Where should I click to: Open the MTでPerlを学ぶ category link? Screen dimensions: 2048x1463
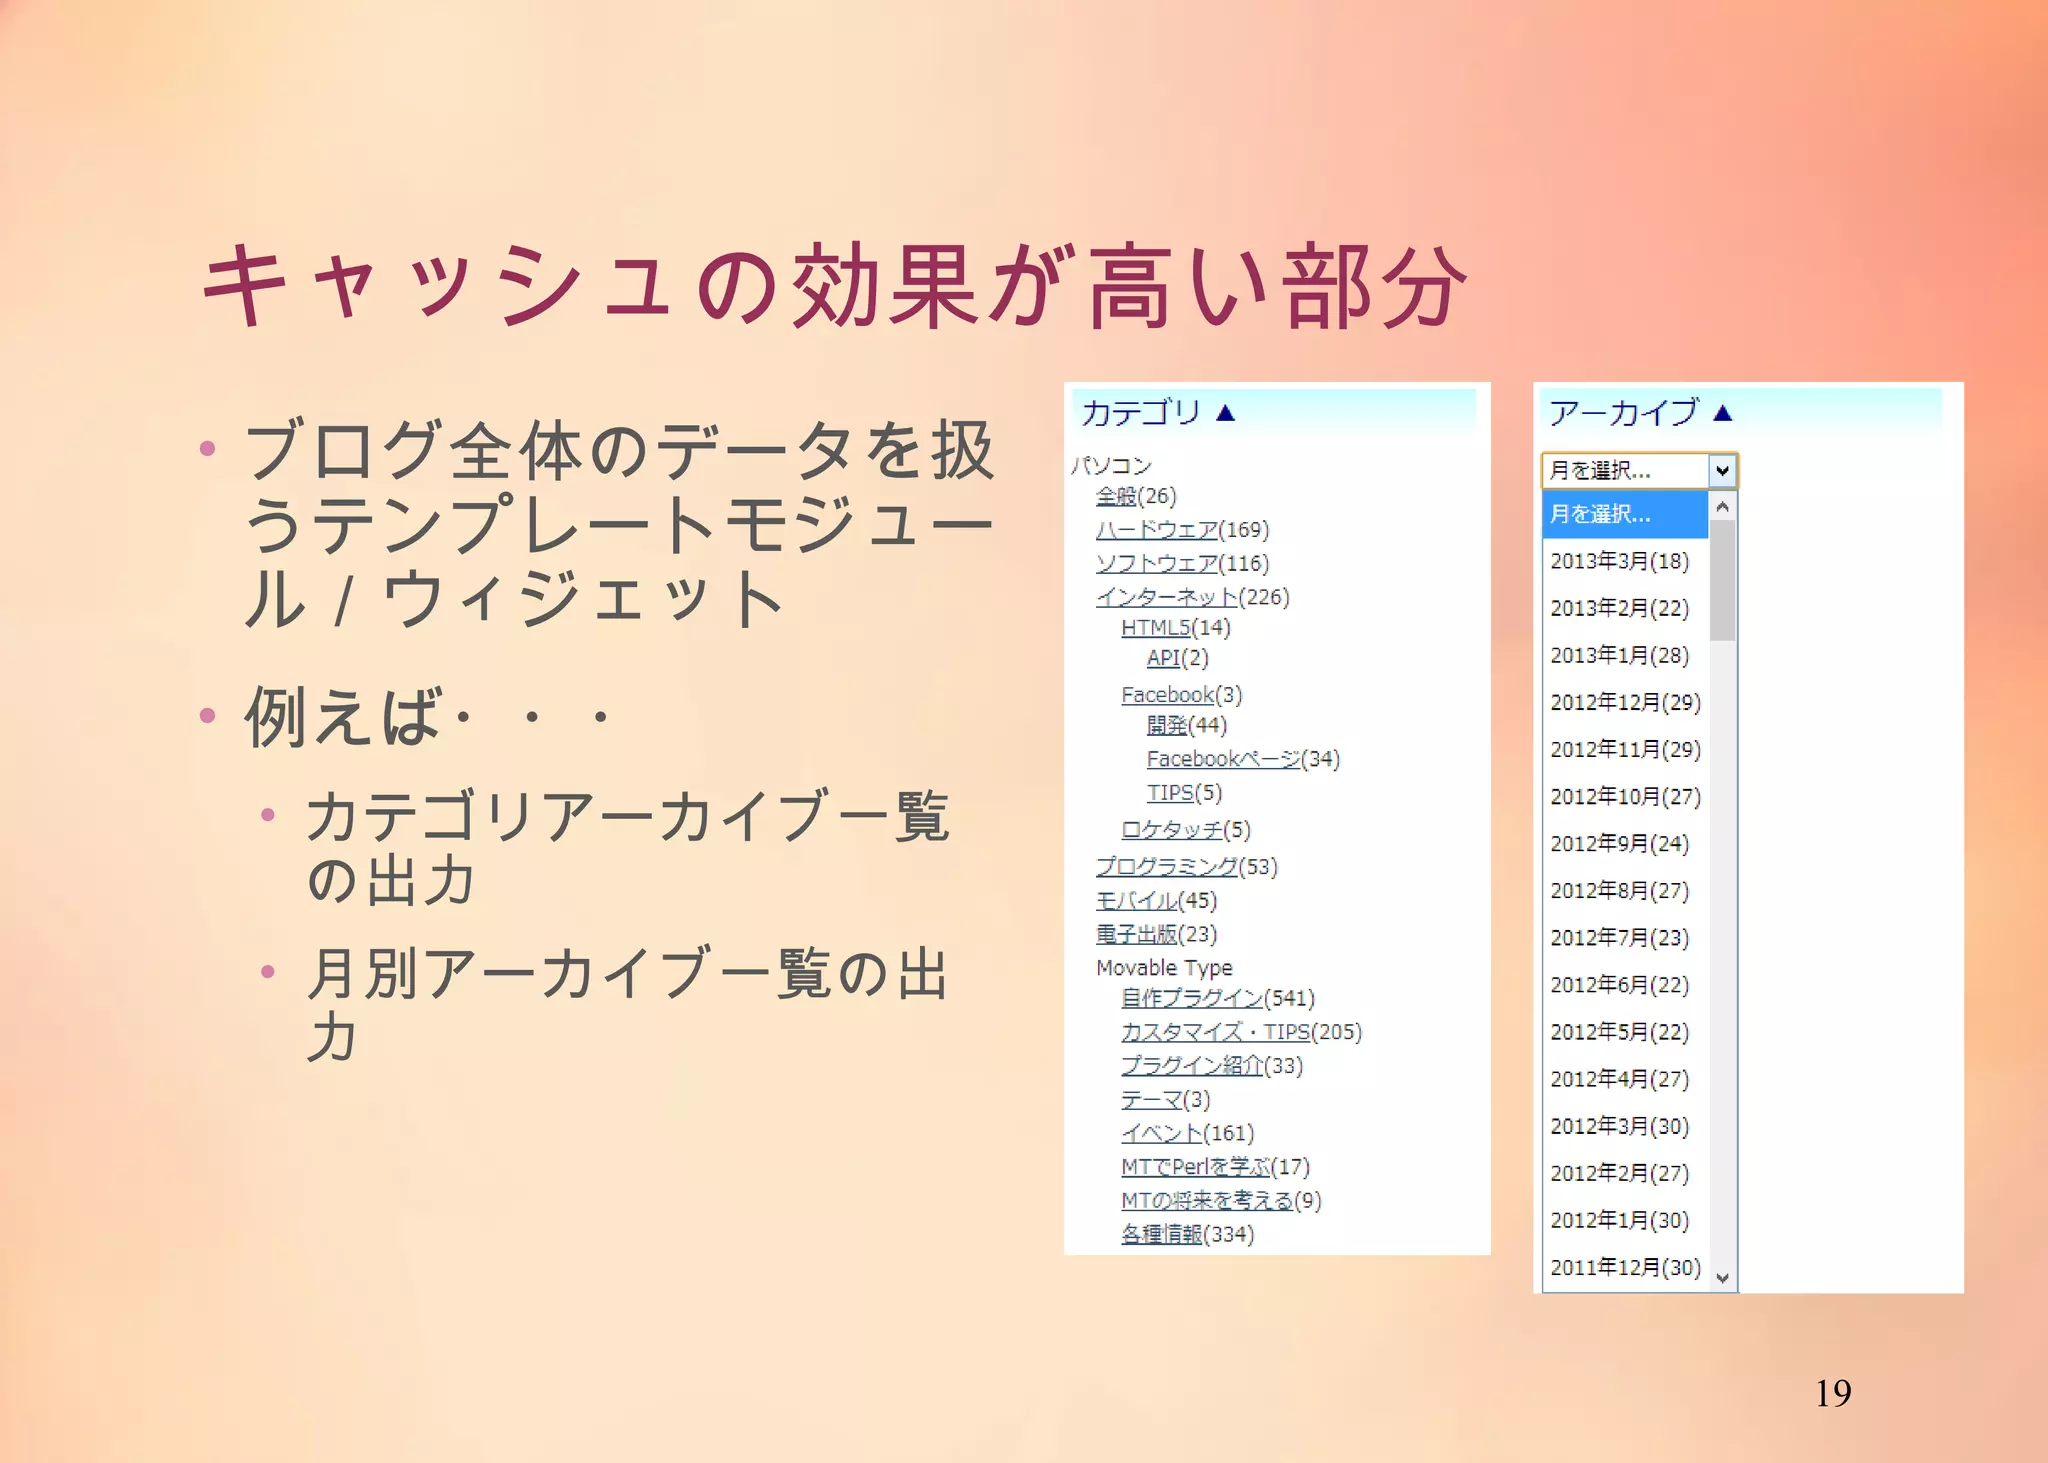point(1196,1166)
